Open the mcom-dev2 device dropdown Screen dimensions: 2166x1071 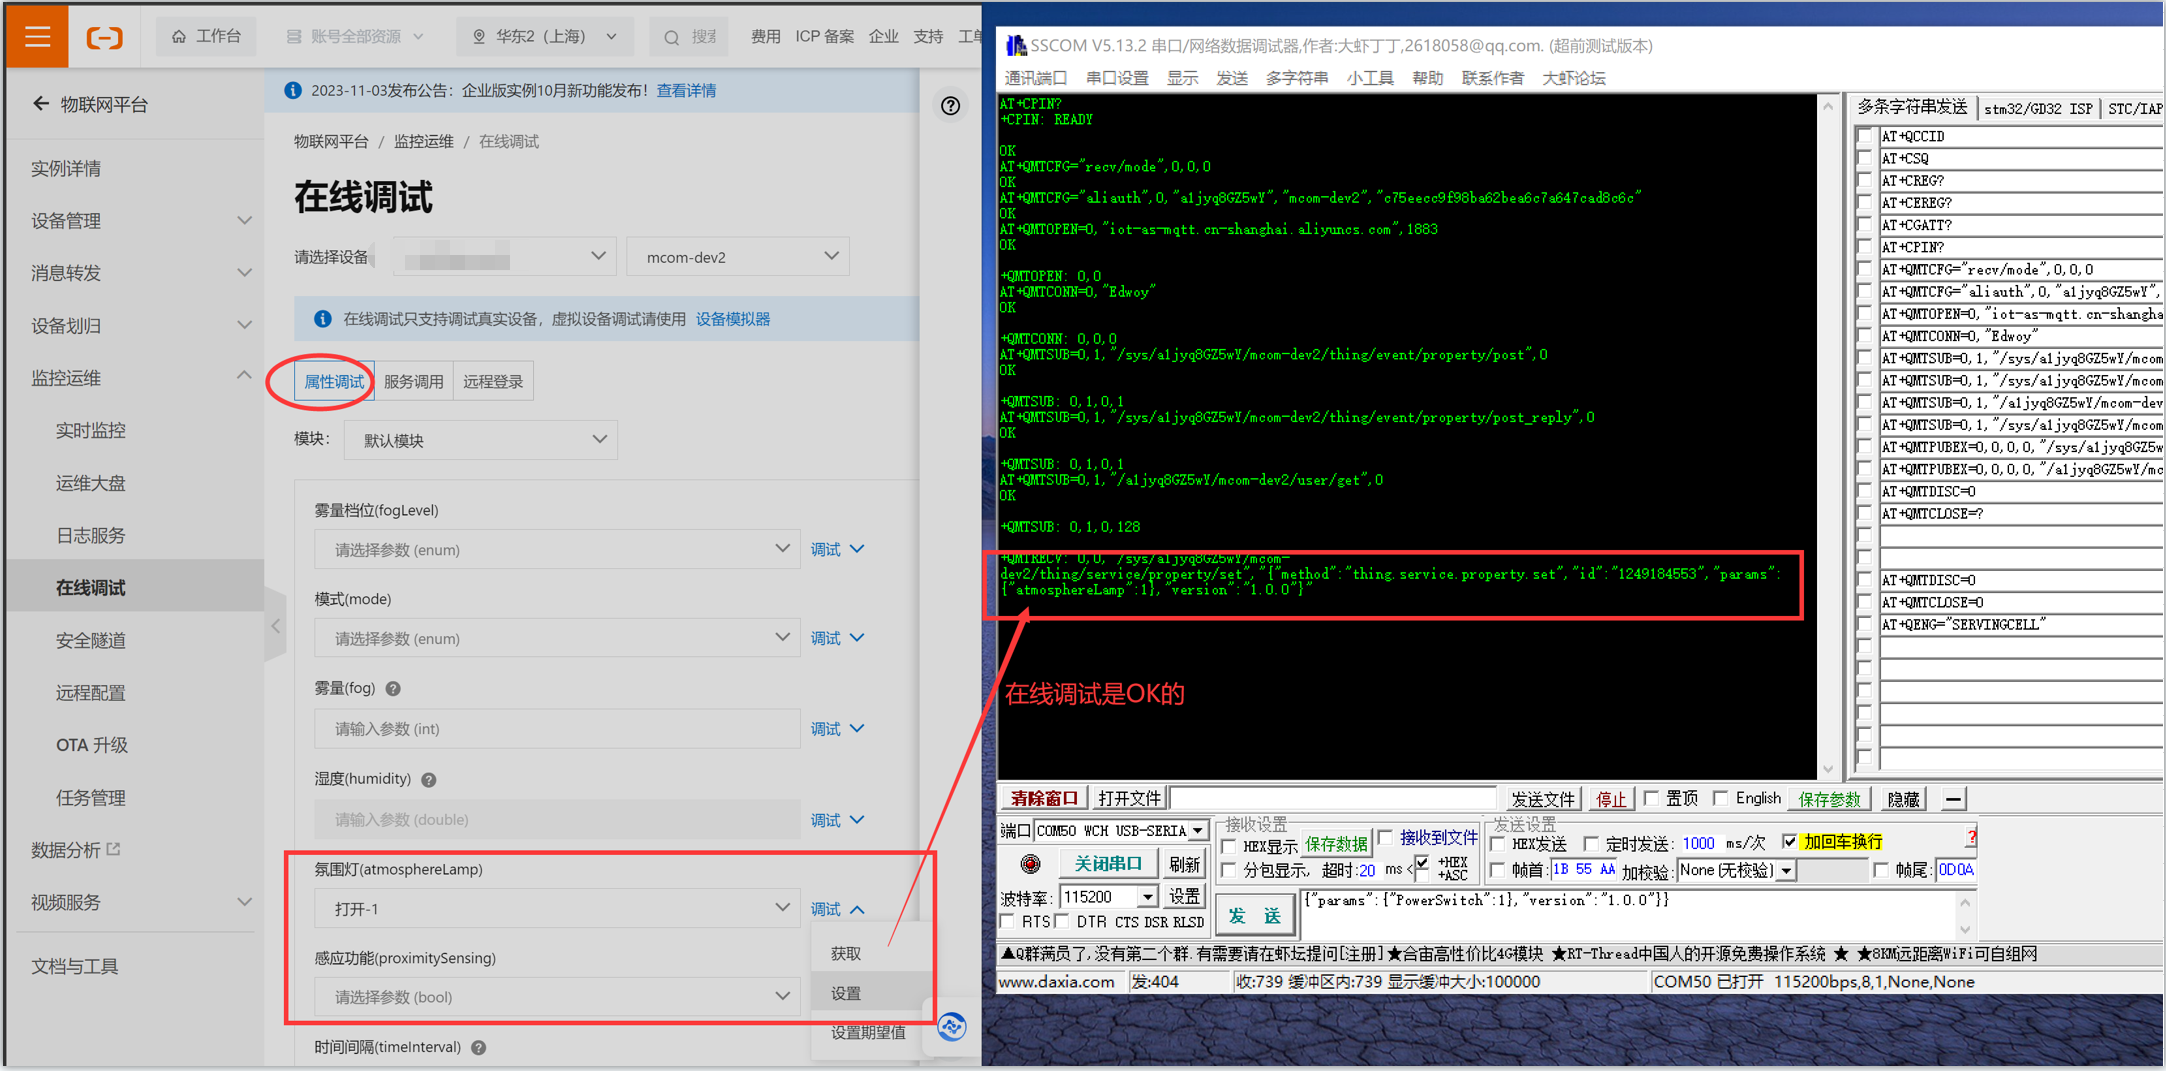(738, 257)
